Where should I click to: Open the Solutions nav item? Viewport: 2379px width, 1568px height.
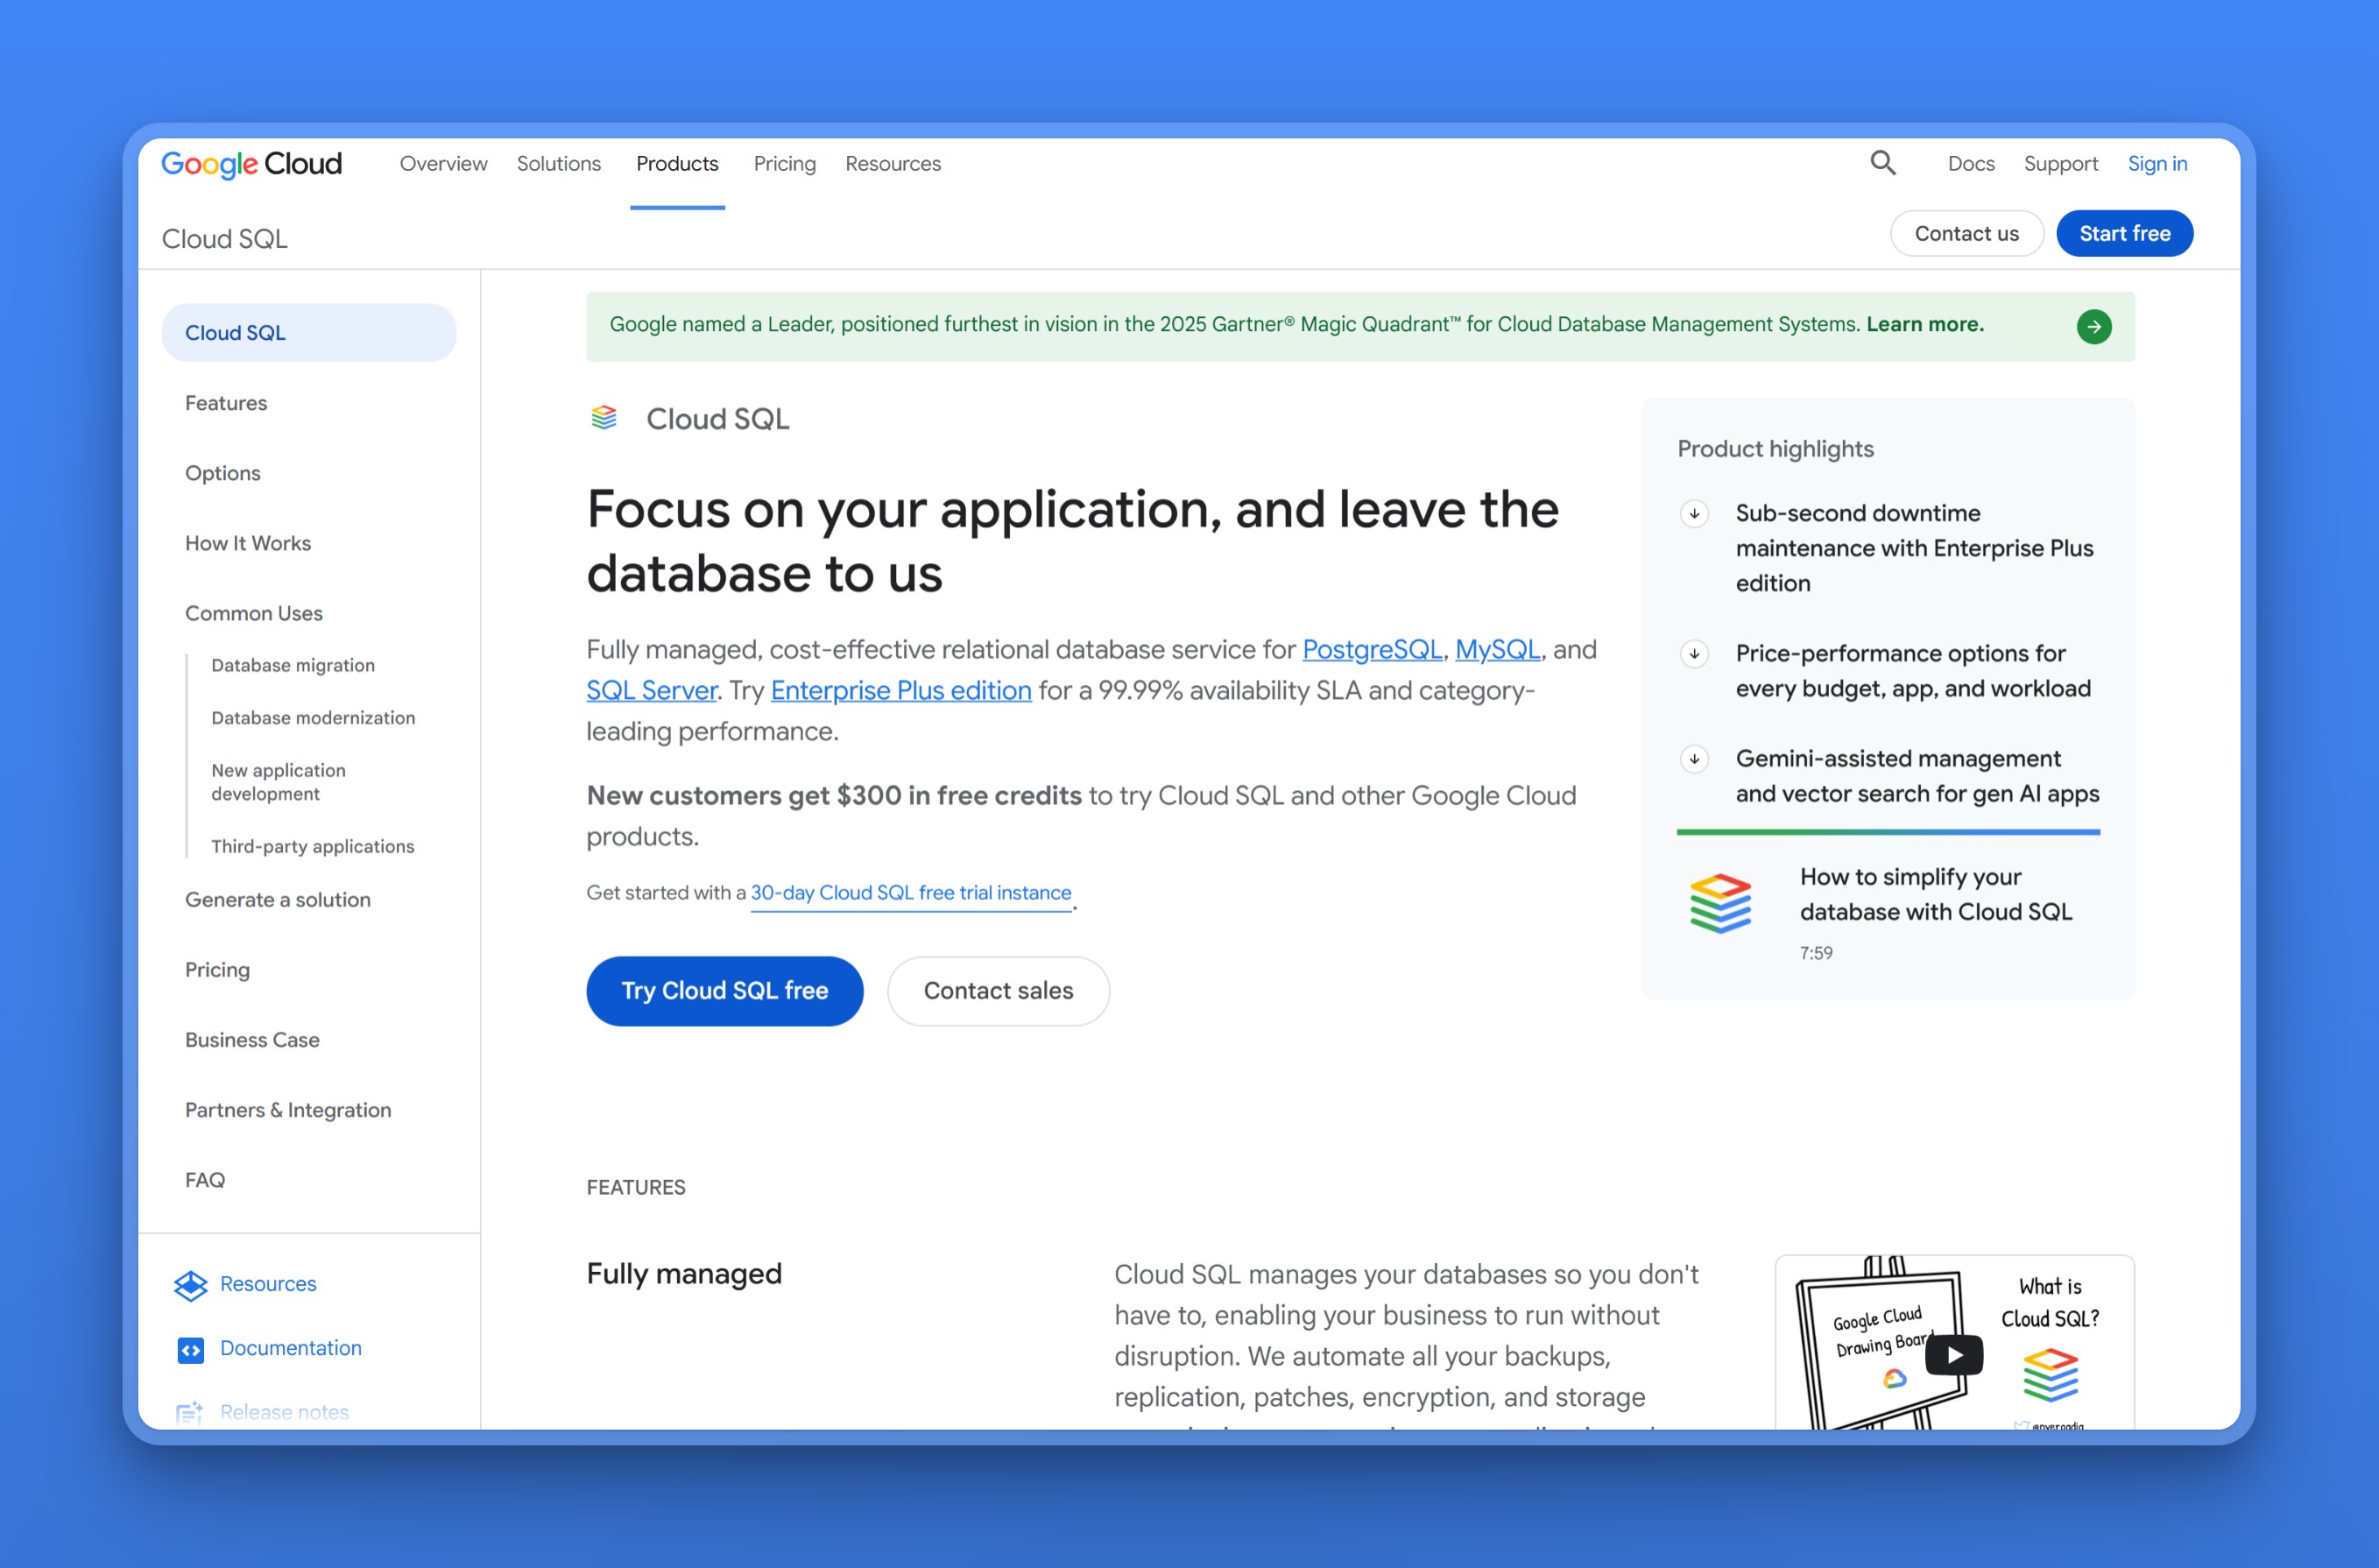558,163
